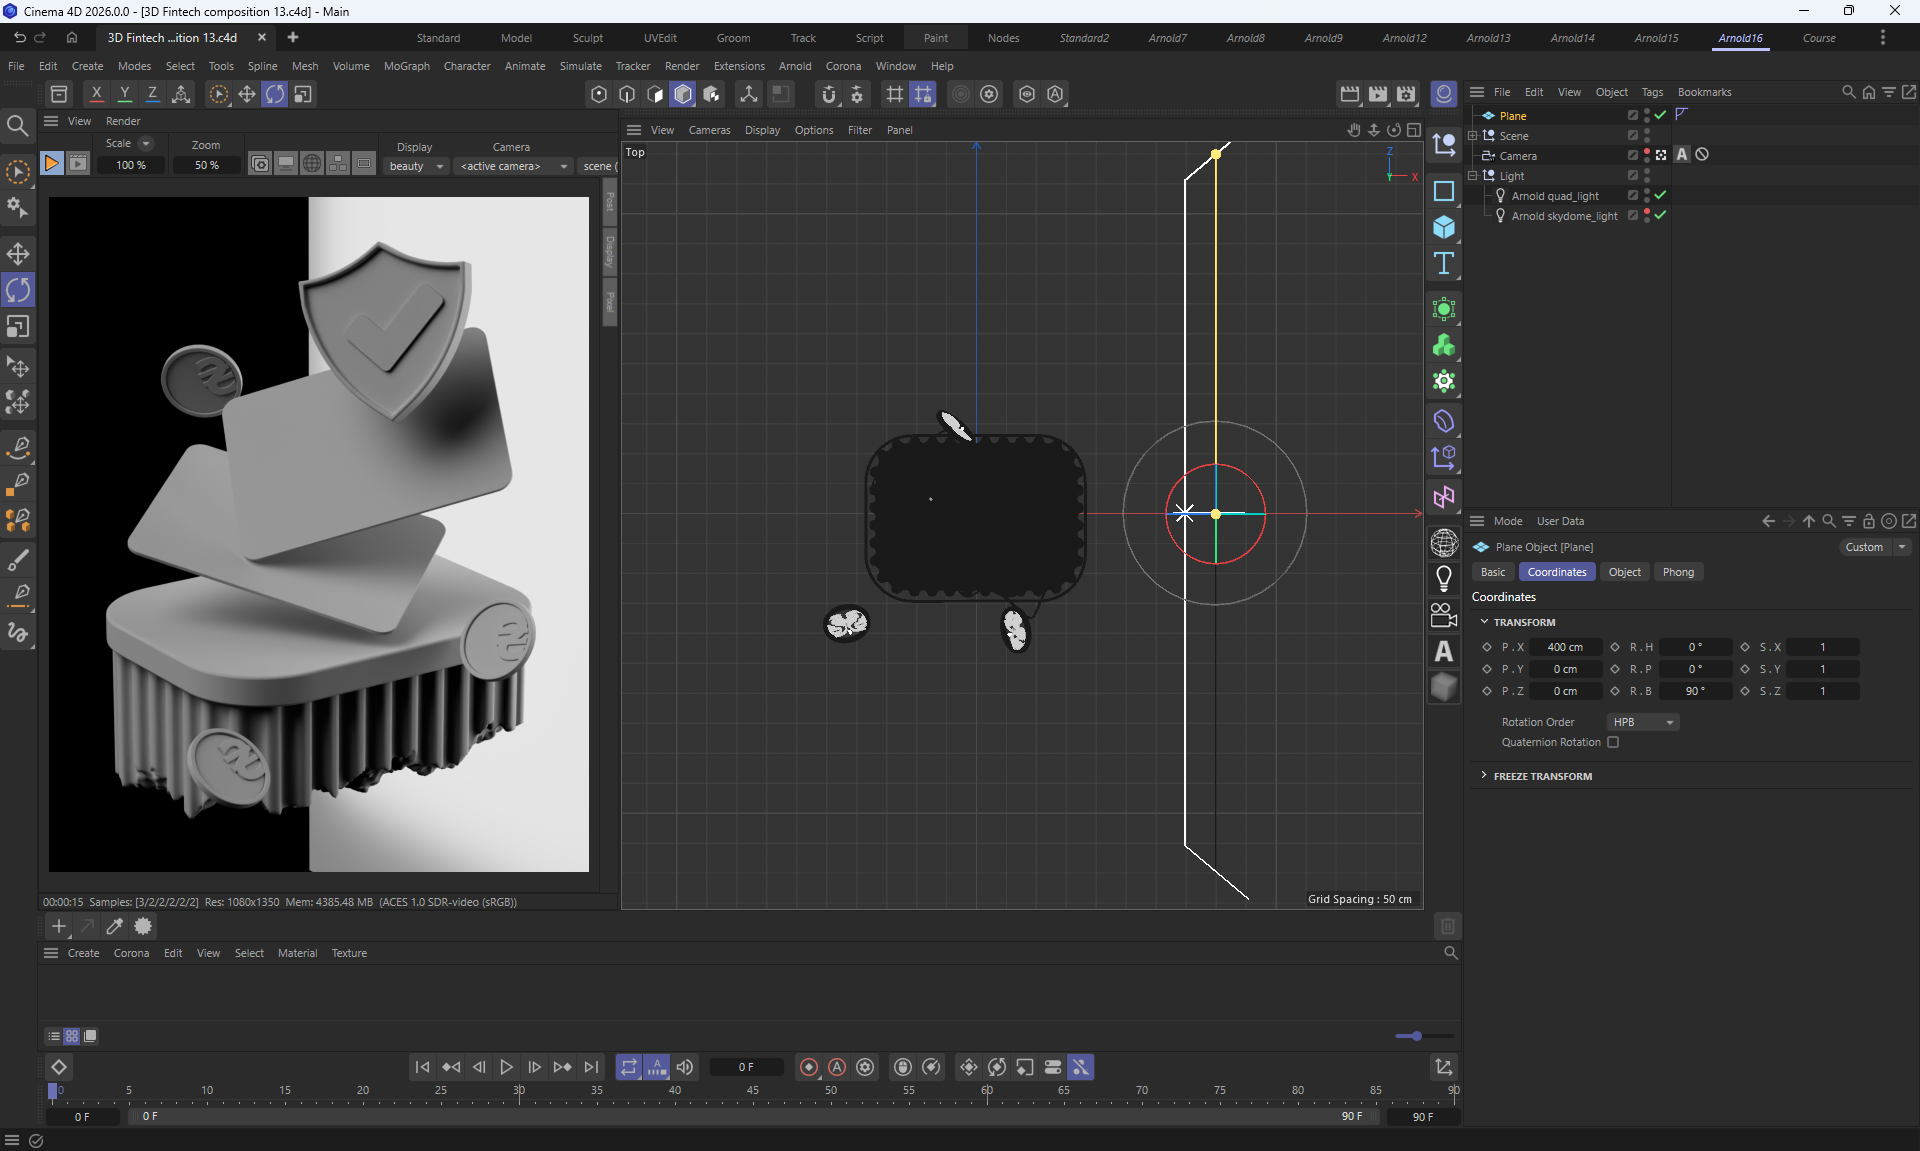This screenshot has width=1920, height=1151.
Task: Click the Cube primitive icon
Action: (x=1443, y=228)
